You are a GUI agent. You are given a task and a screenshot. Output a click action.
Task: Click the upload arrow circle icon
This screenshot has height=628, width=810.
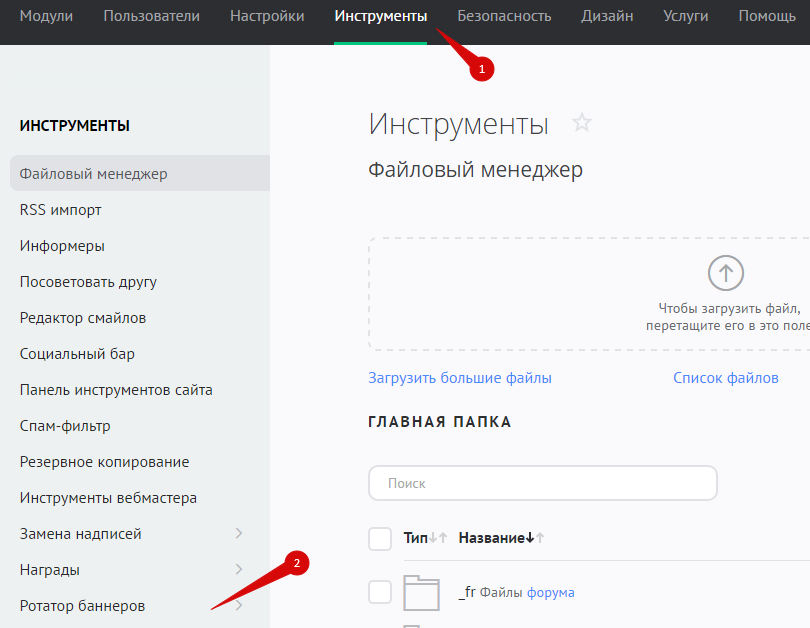[x=726, y=272]
